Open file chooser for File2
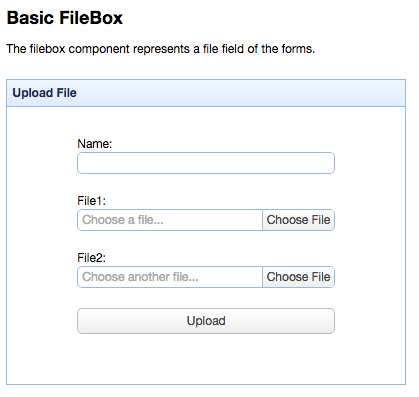419x397 pixels. pos(298,277)
